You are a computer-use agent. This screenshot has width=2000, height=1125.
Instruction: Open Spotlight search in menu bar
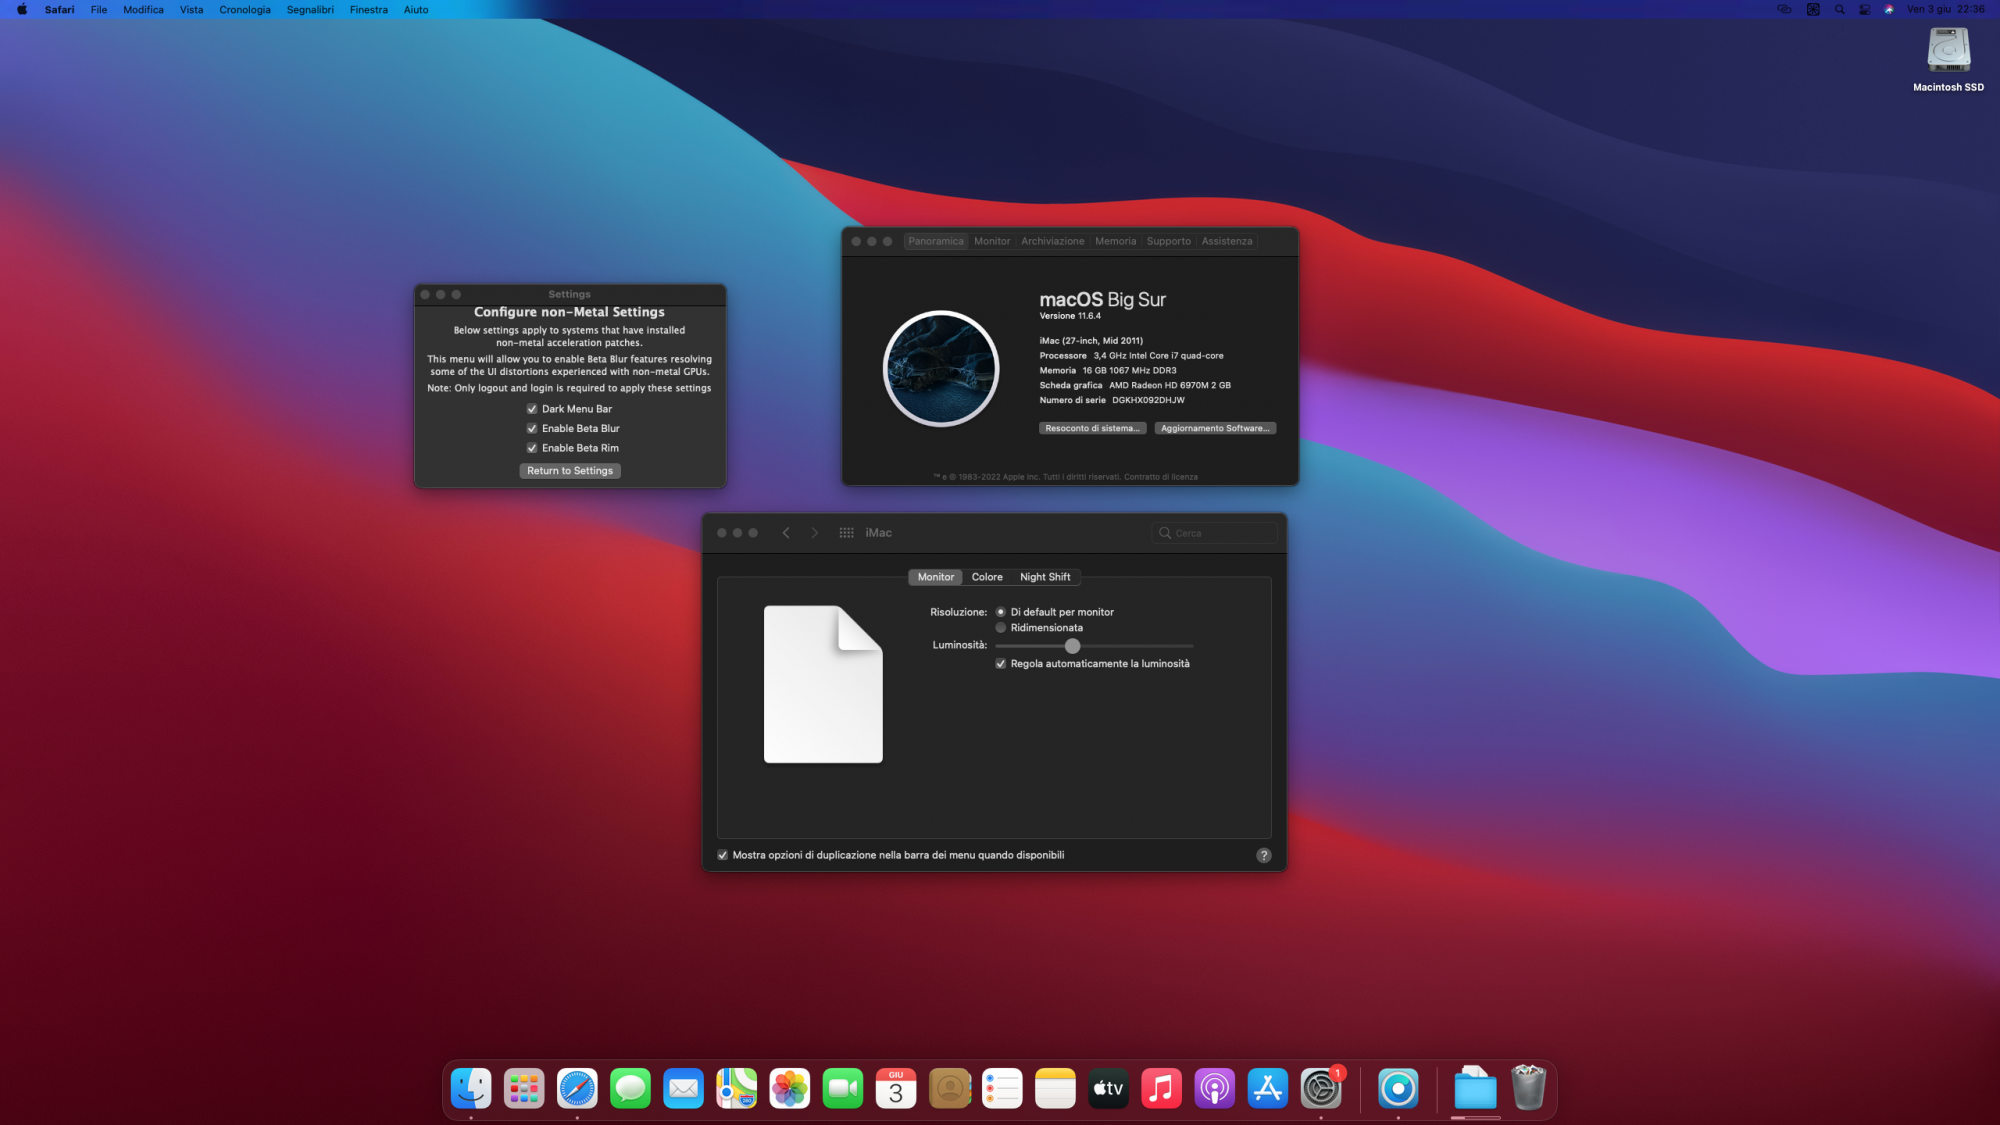[x=1839, y=10]
